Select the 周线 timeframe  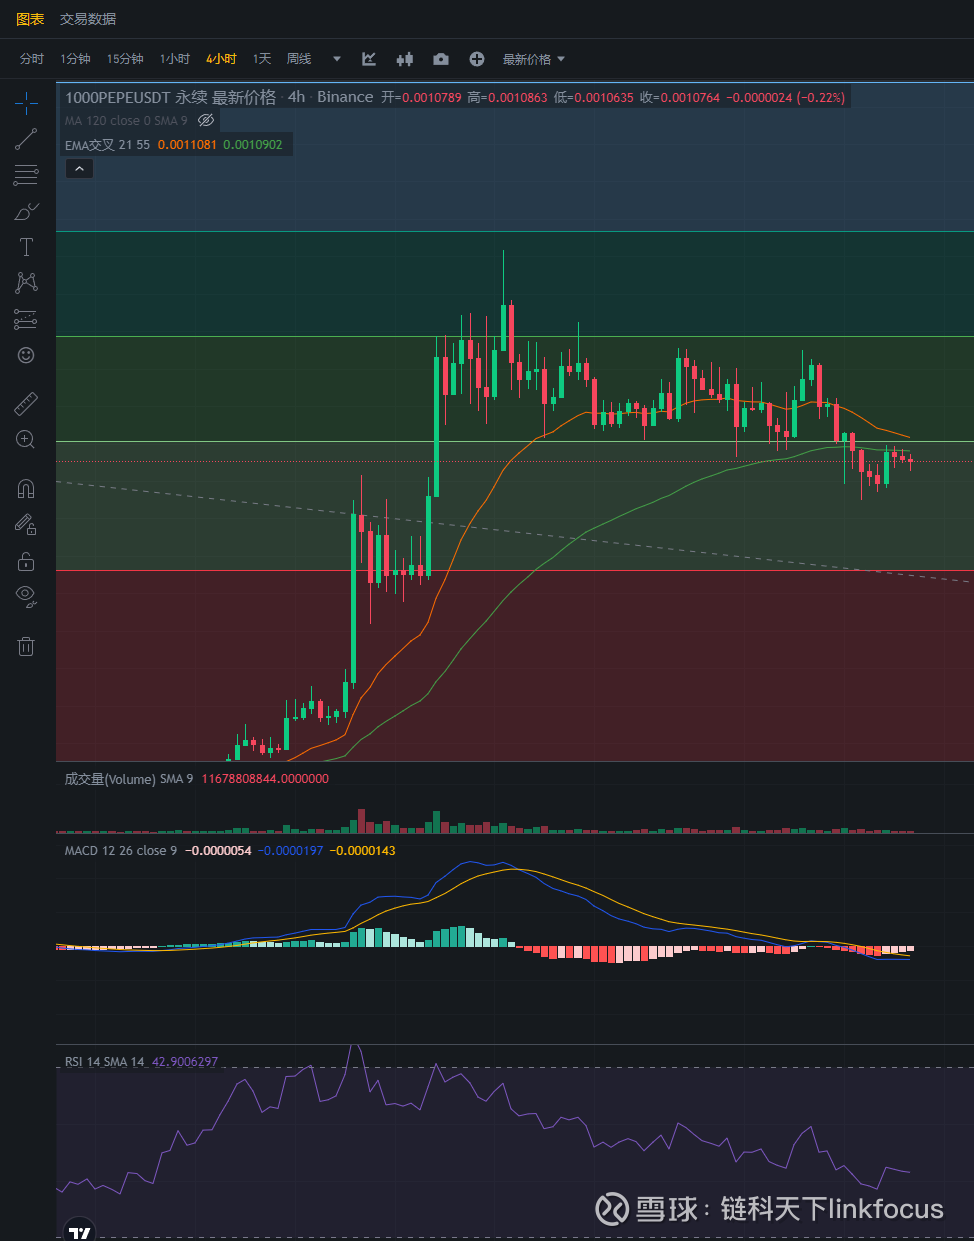click(x=299, y=59)
